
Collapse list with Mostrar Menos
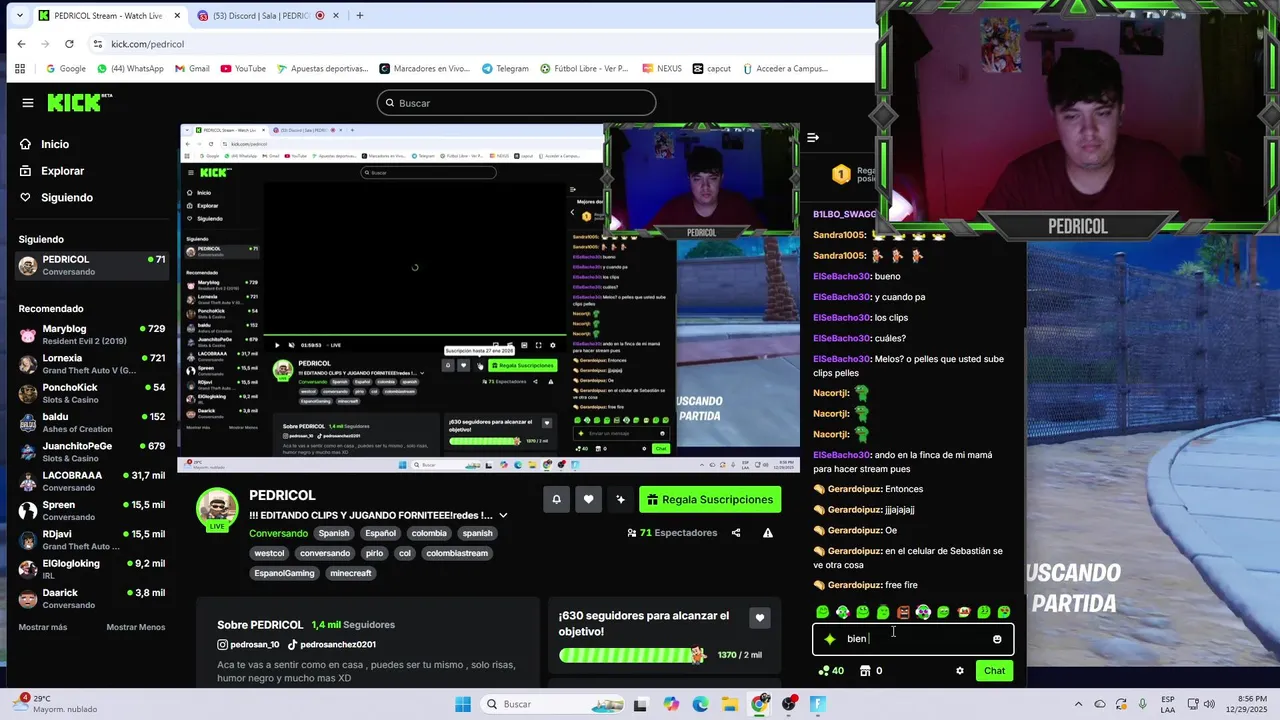point(136,627)
